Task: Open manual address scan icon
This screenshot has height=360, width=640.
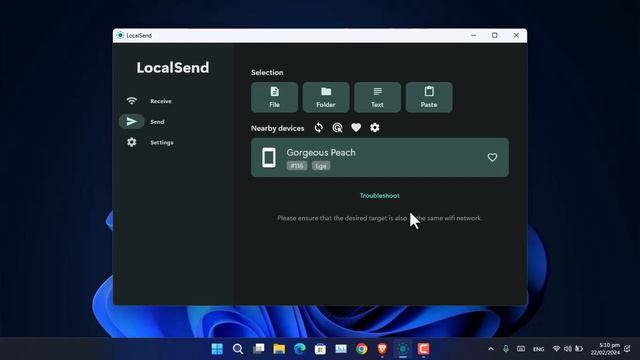Action: click(337, 128)
